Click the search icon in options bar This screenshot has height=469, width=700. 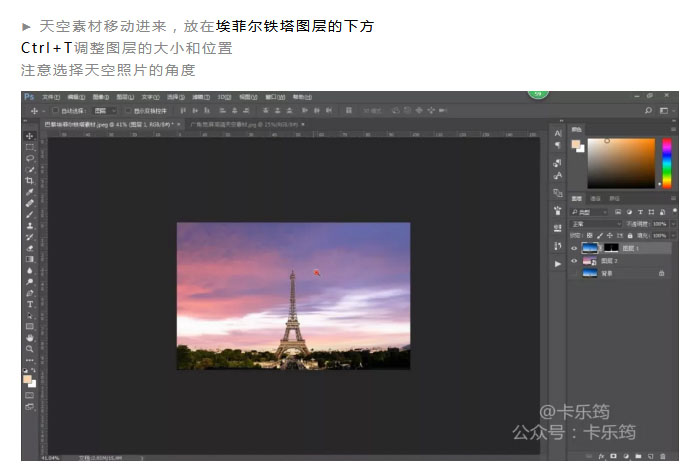[649, 110]
